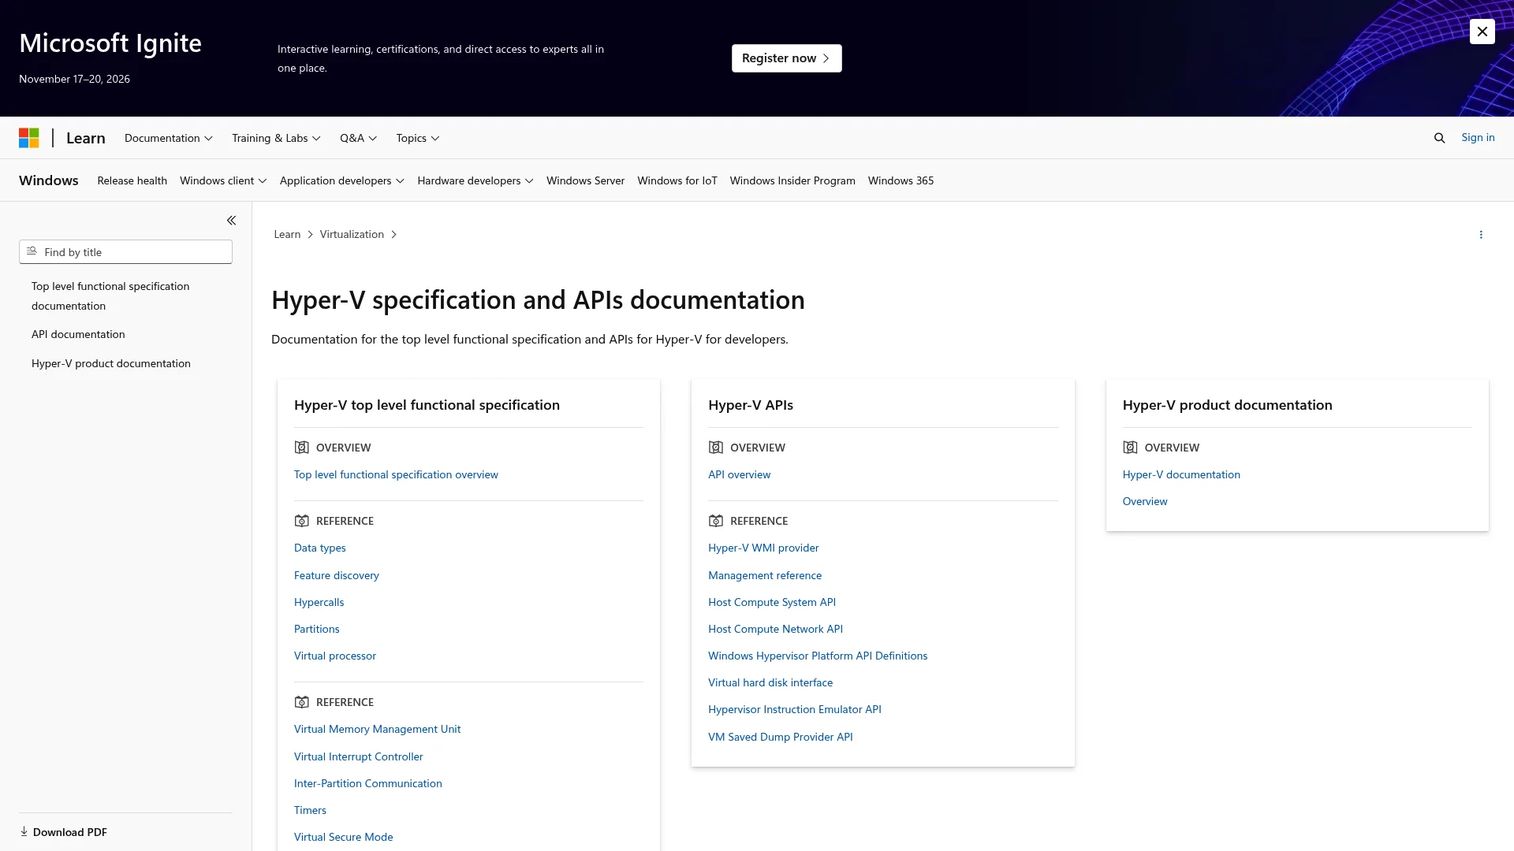
Task: Dismiss the Microsoft Ignite banner
Action: [1482, 31]
